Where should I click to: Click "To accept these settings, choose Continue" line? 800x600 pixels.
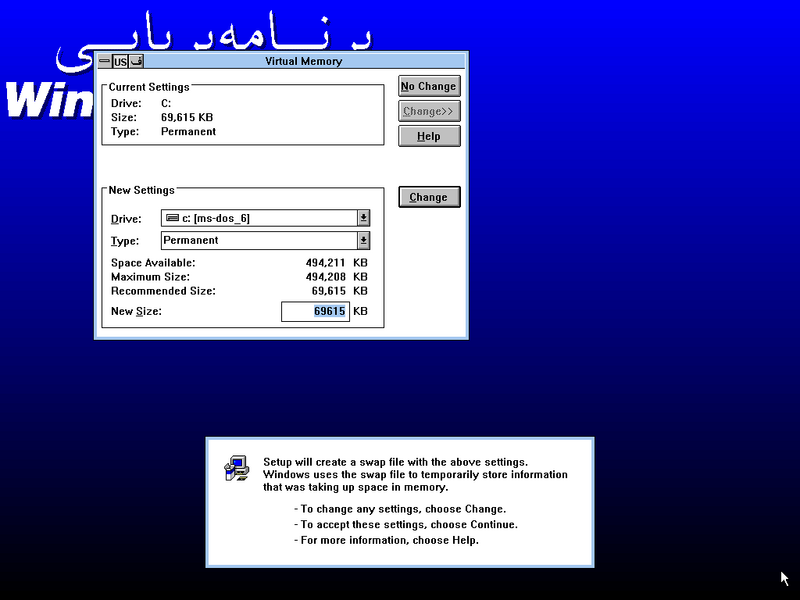[406, 524]
